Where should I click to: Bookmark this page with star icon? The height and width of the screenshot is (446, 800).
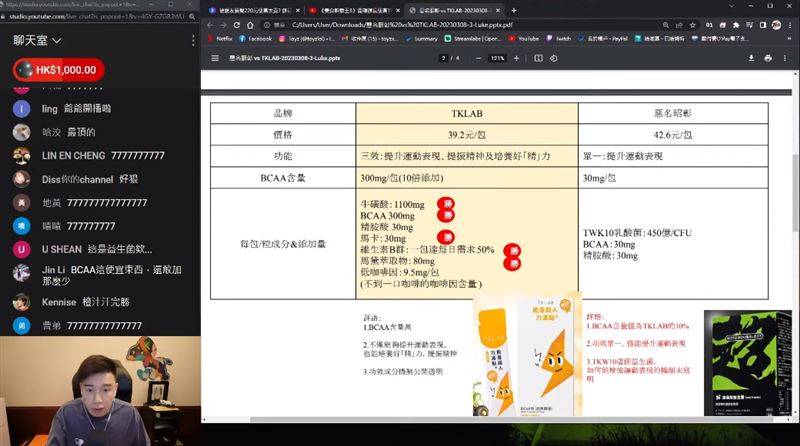(x=692, y=24)
